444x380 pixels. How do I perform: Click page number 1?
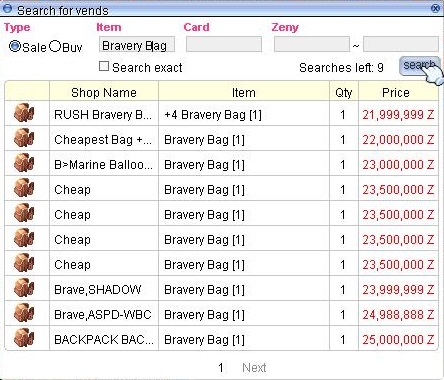pyautogui.click(x=221, y=368)
